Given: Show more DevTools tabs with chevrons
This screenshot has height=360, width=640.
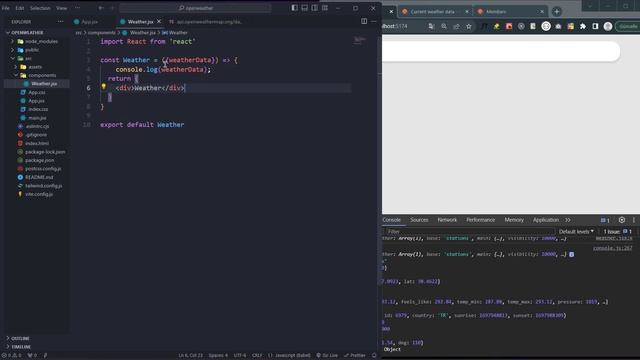Looking at the screenshot, I should 568,220.
